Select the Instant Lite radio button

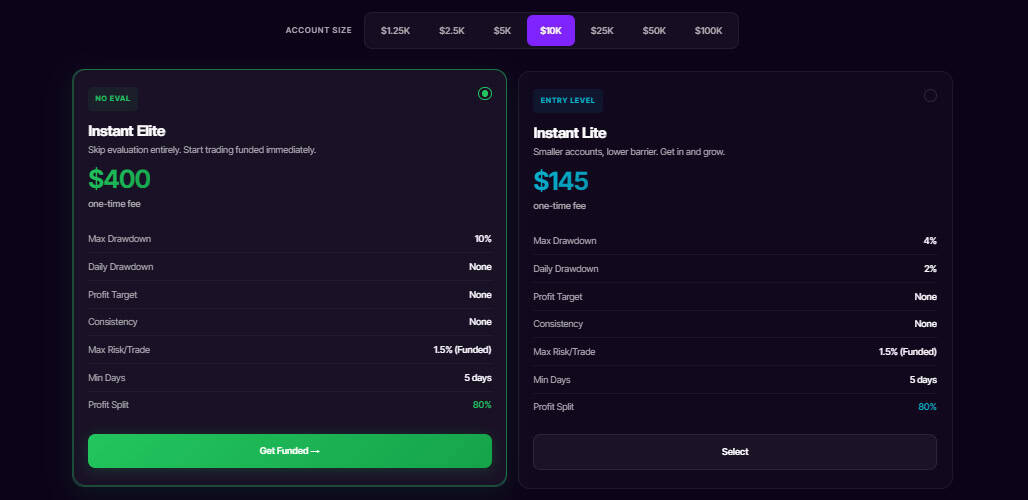click(930, 95)
